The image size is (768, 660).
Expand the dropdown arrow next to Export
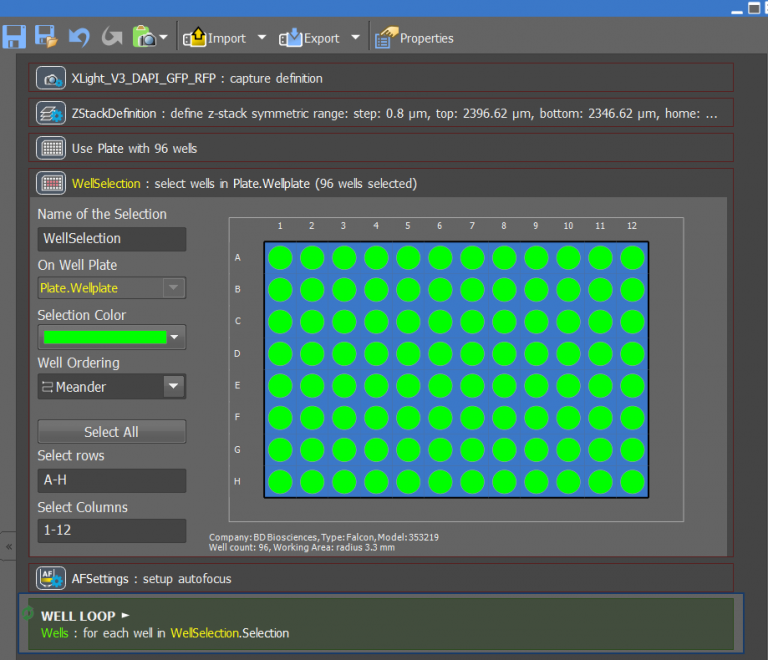click(355, 38)
